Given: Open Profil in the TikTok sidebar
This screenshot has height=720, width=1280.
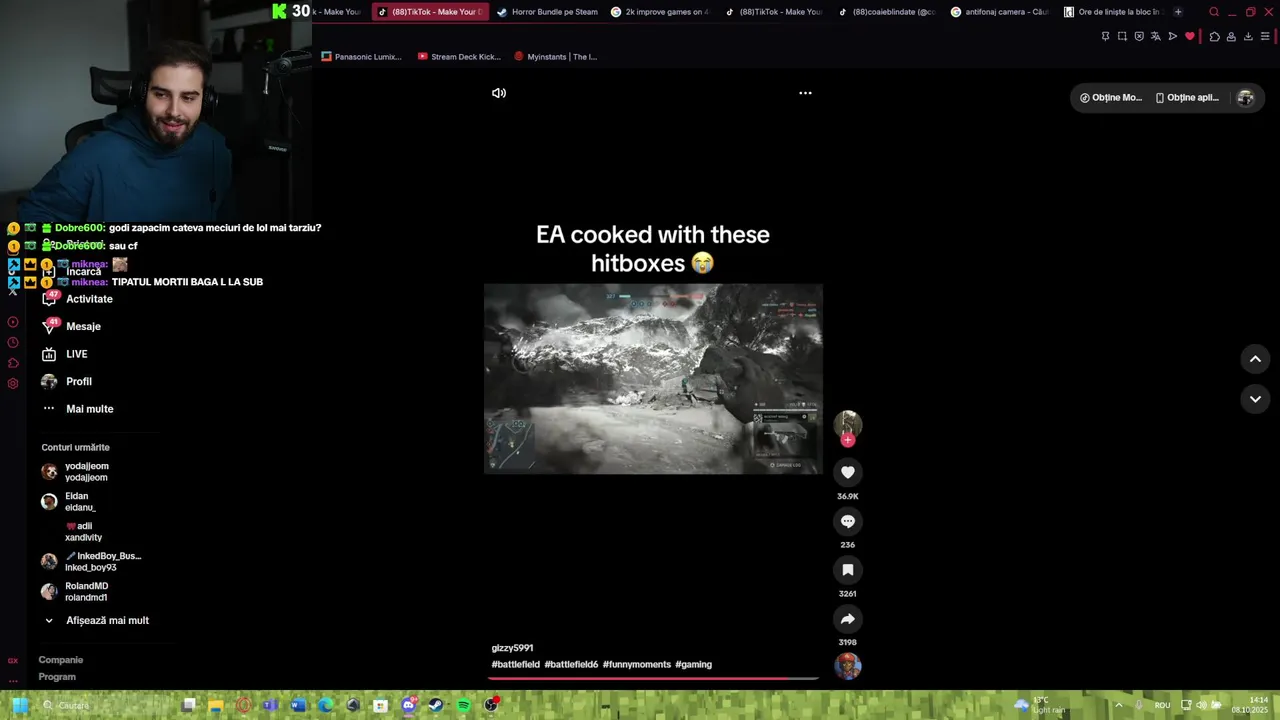Looking at the screenshot, I should pos(66,381).
